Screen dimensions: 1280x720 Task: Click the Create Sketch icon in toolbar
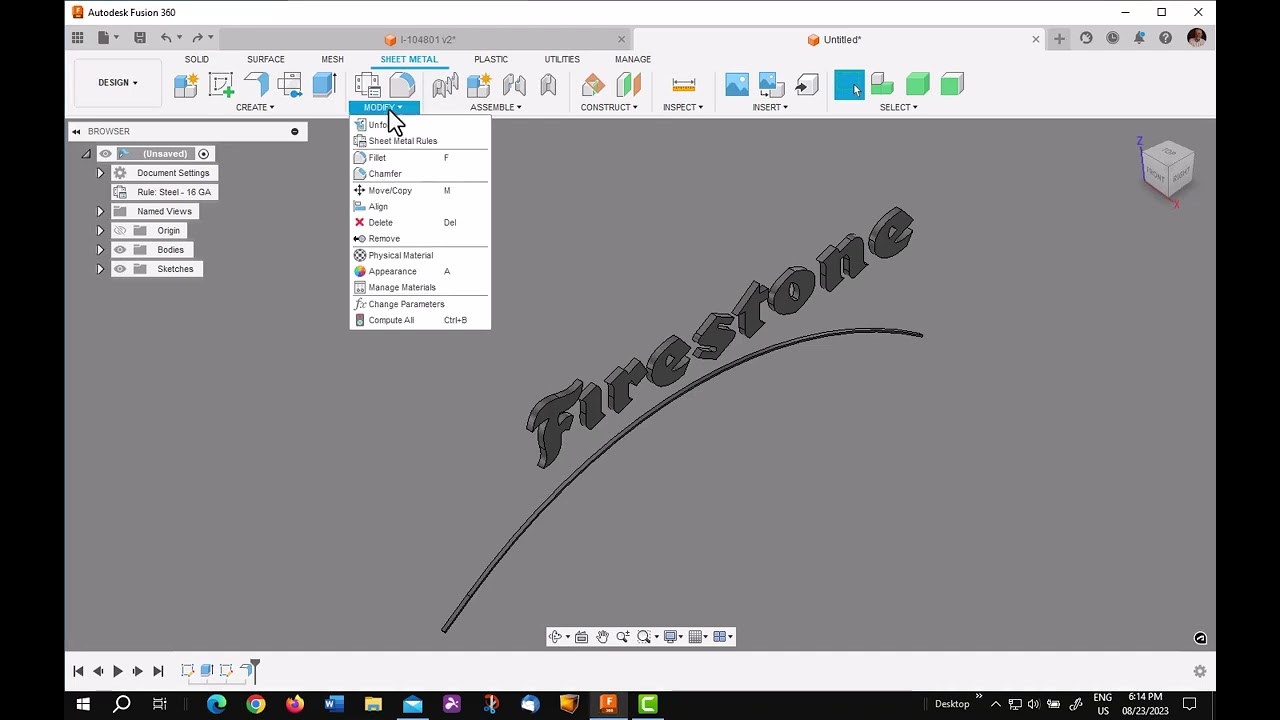point(220,85)
